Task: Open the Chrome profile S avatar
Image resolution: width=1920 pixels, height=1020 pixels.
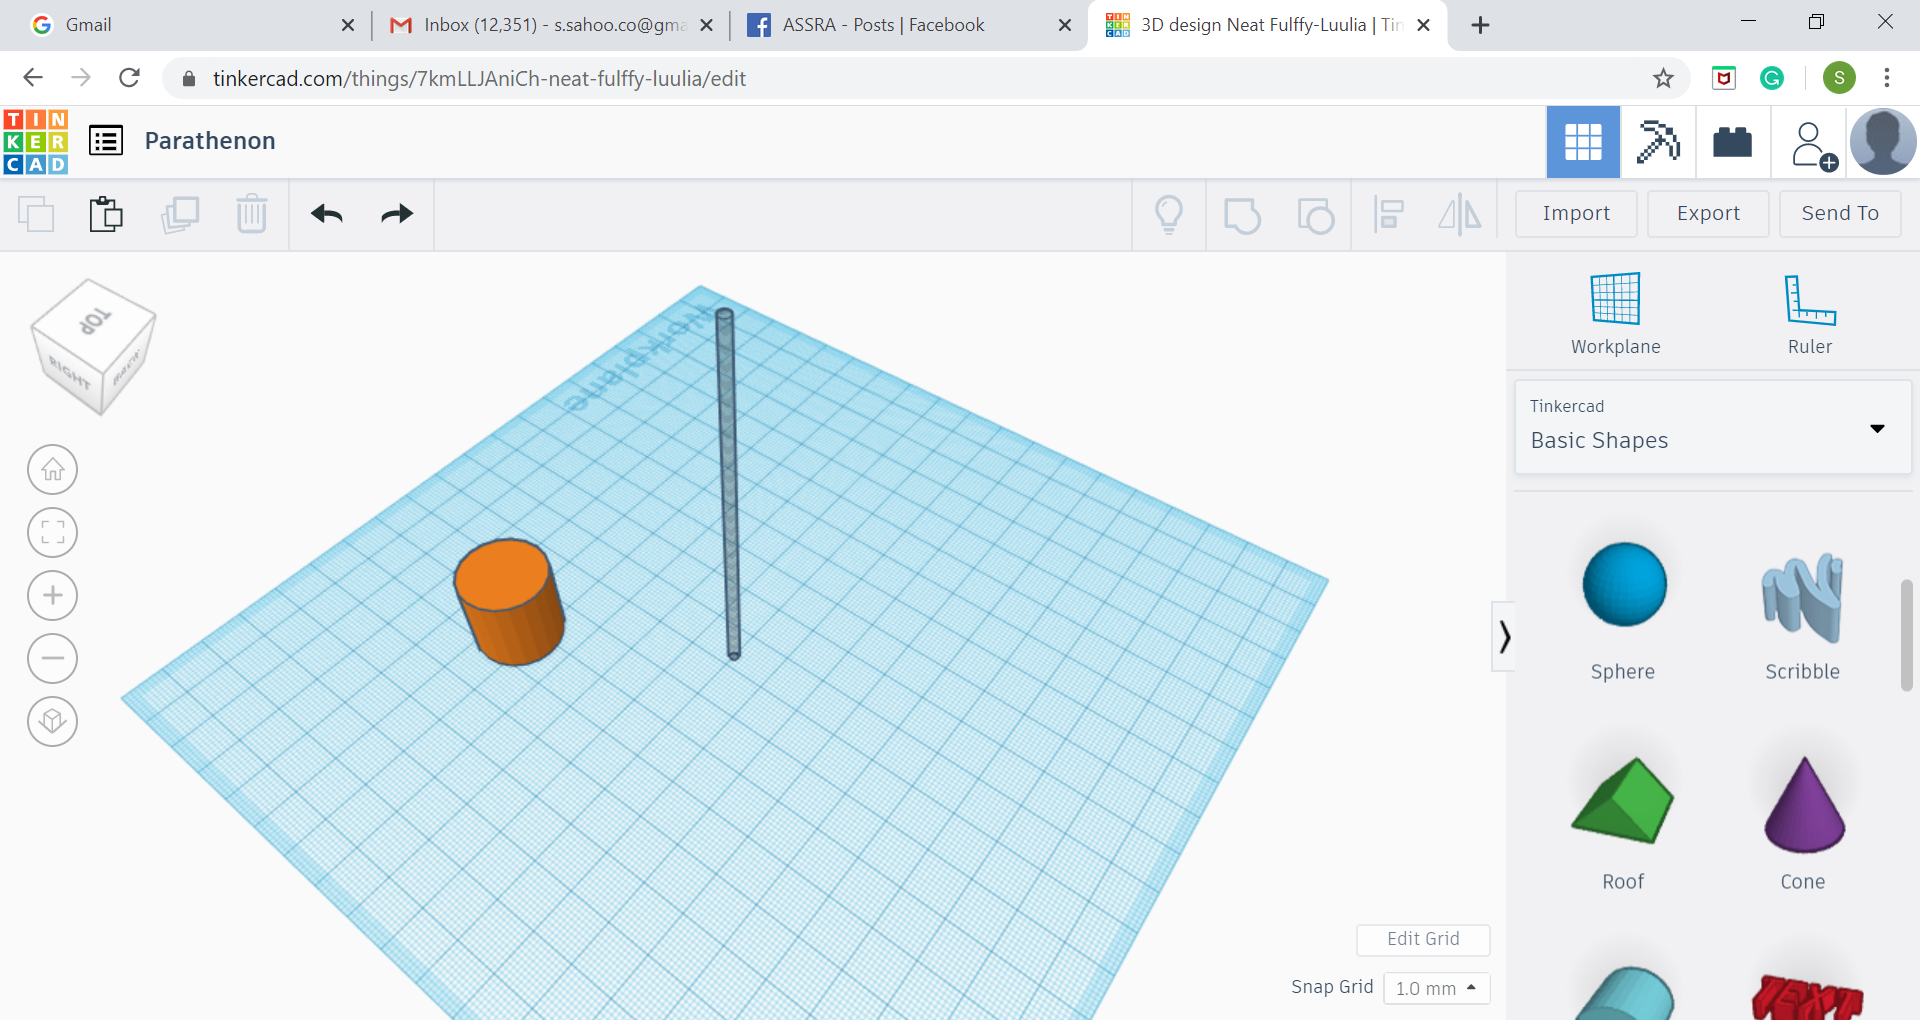Action: 1839,78
